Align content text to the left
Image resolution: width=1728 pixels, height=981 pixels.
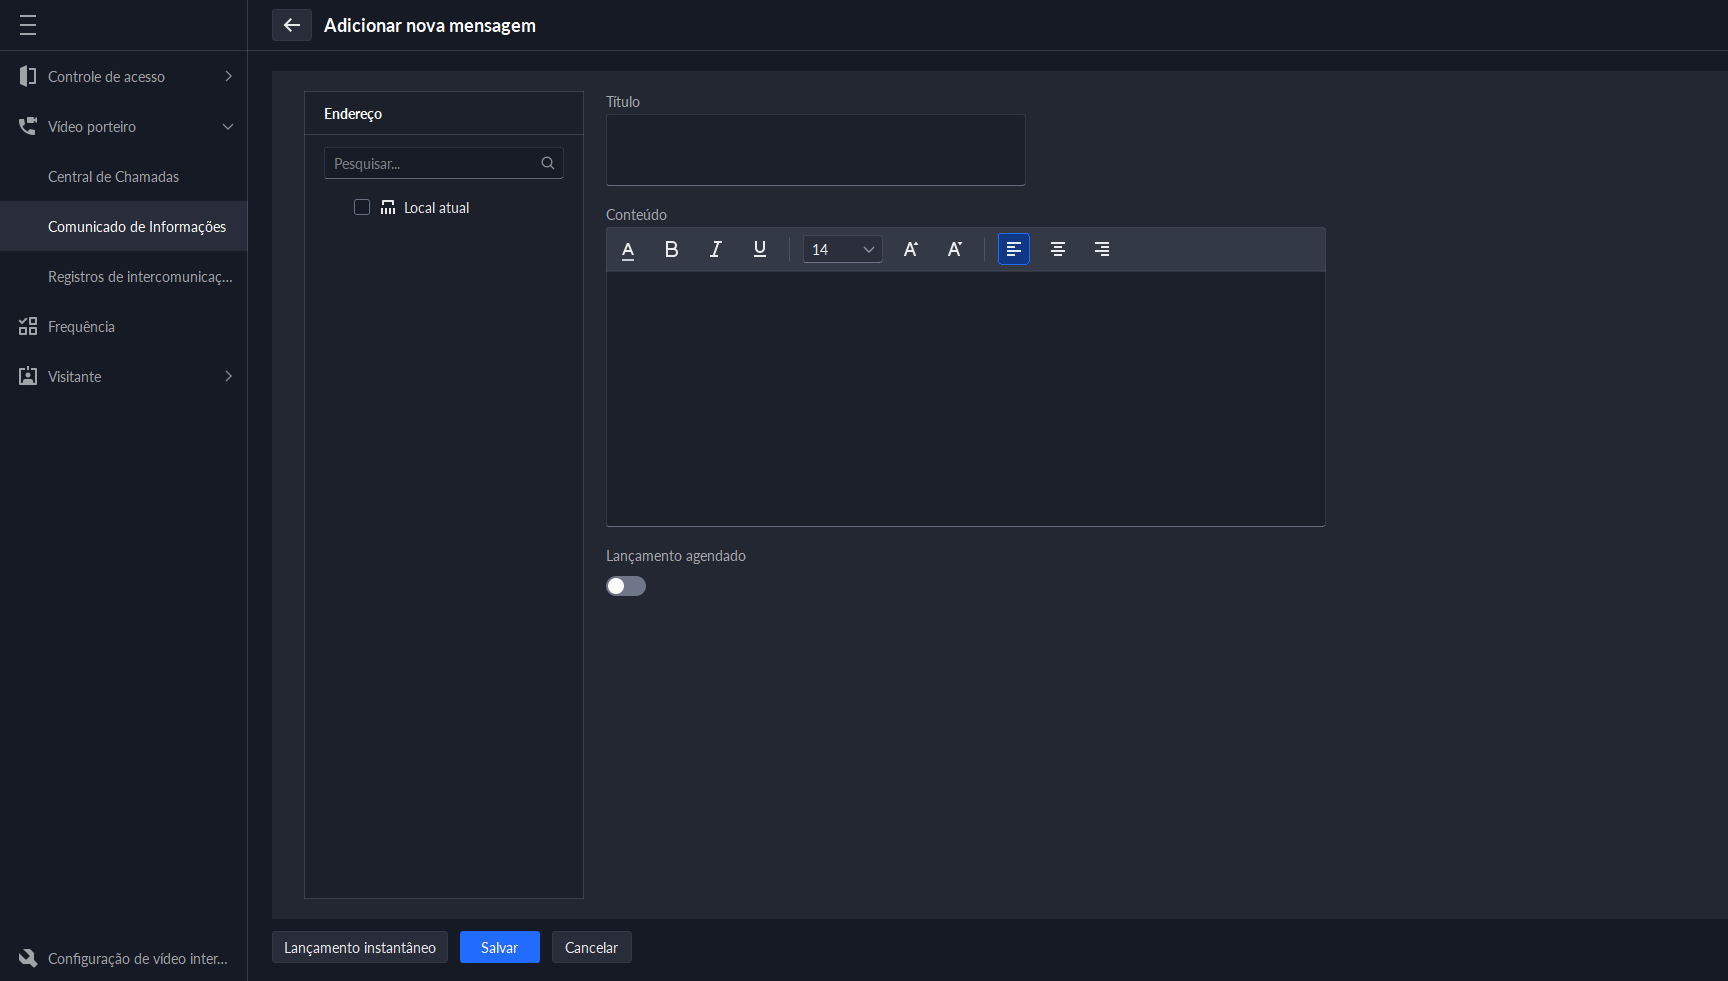click(x=1013, y=250)
